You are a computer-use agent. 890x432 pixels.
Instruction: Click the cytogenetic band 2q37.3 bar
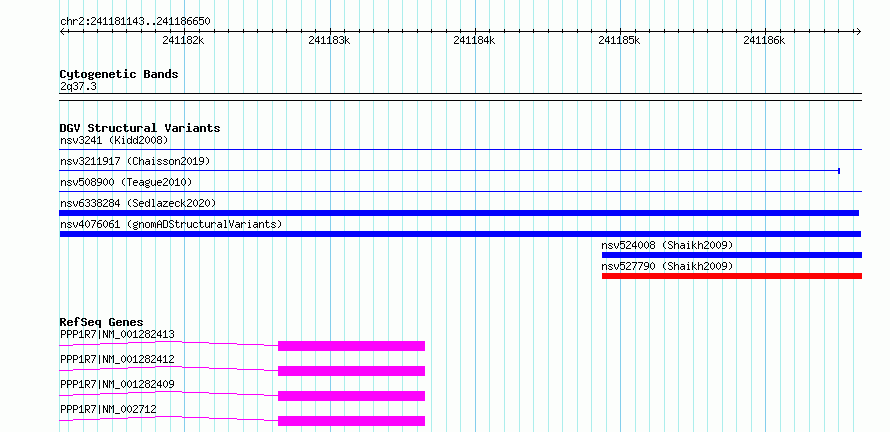(460, 97)
